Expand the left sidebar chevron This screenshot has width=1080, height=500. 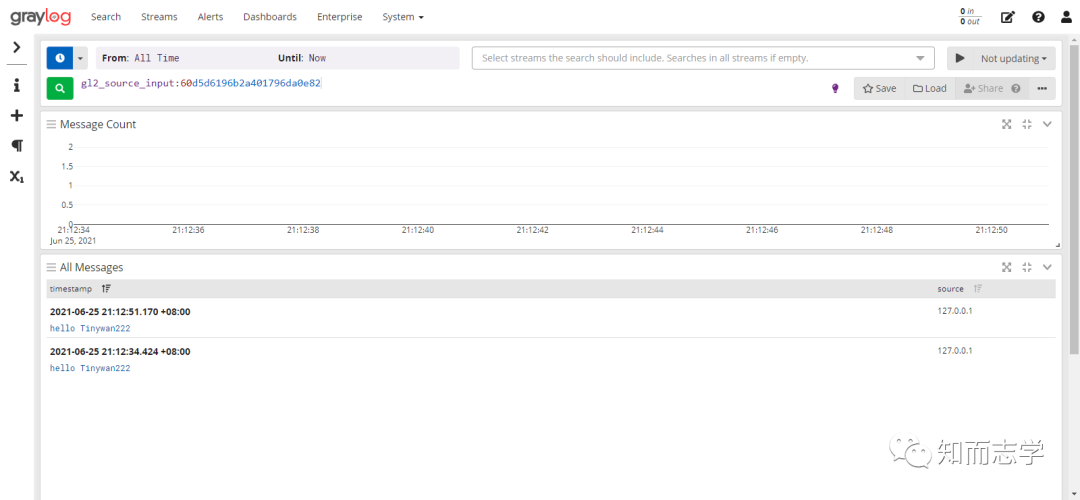pyautogui.click(x=17, y=48)
